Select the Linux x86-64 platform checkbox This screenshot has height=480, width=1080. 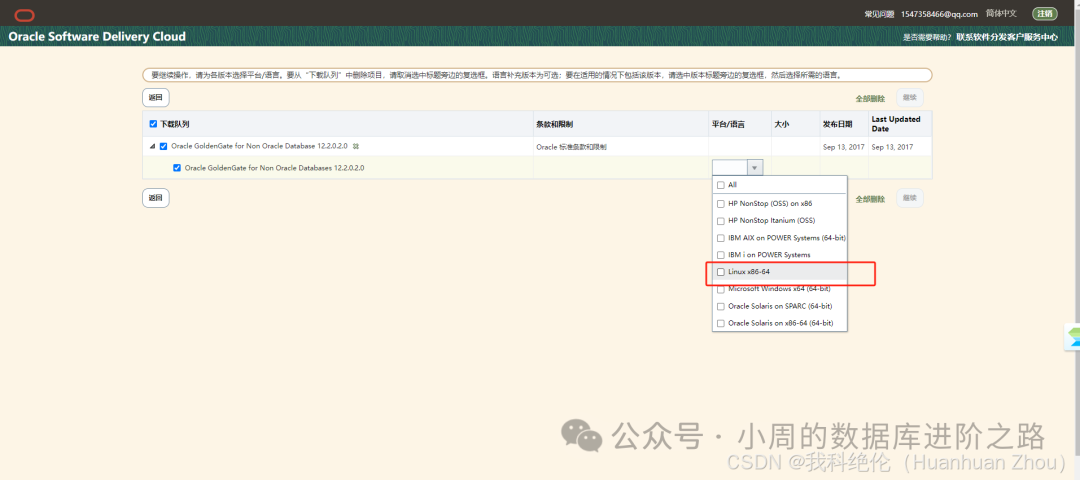click(x=720, y=272)
